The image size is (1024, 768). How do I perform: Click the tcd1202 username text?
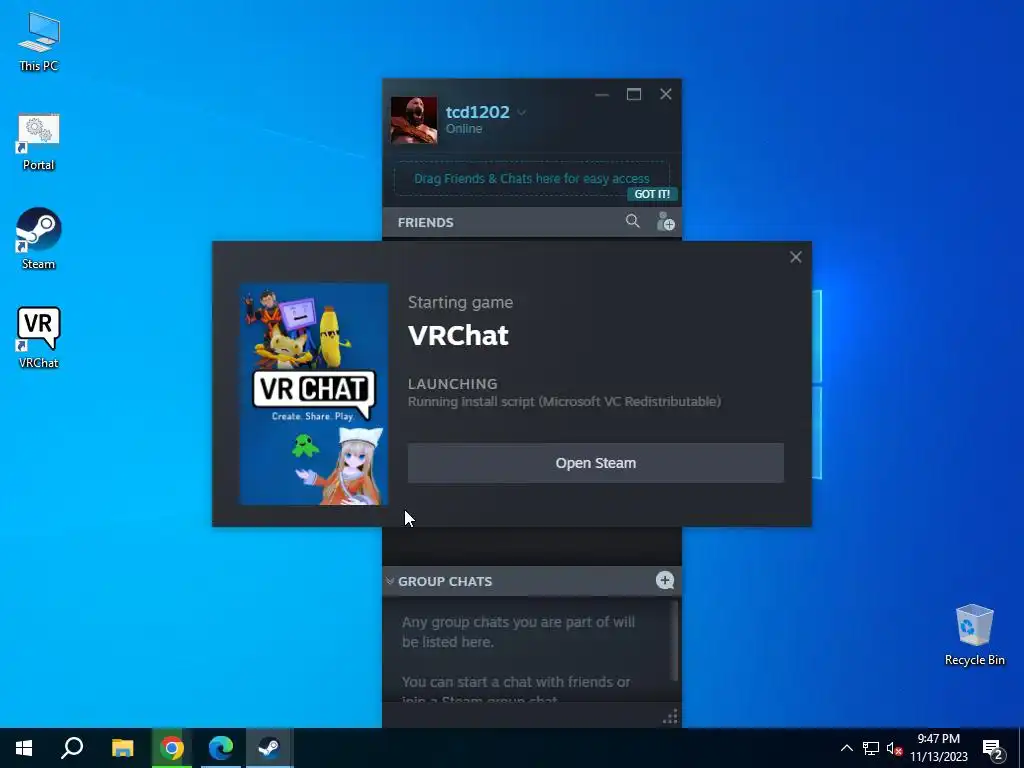(477, 112)
